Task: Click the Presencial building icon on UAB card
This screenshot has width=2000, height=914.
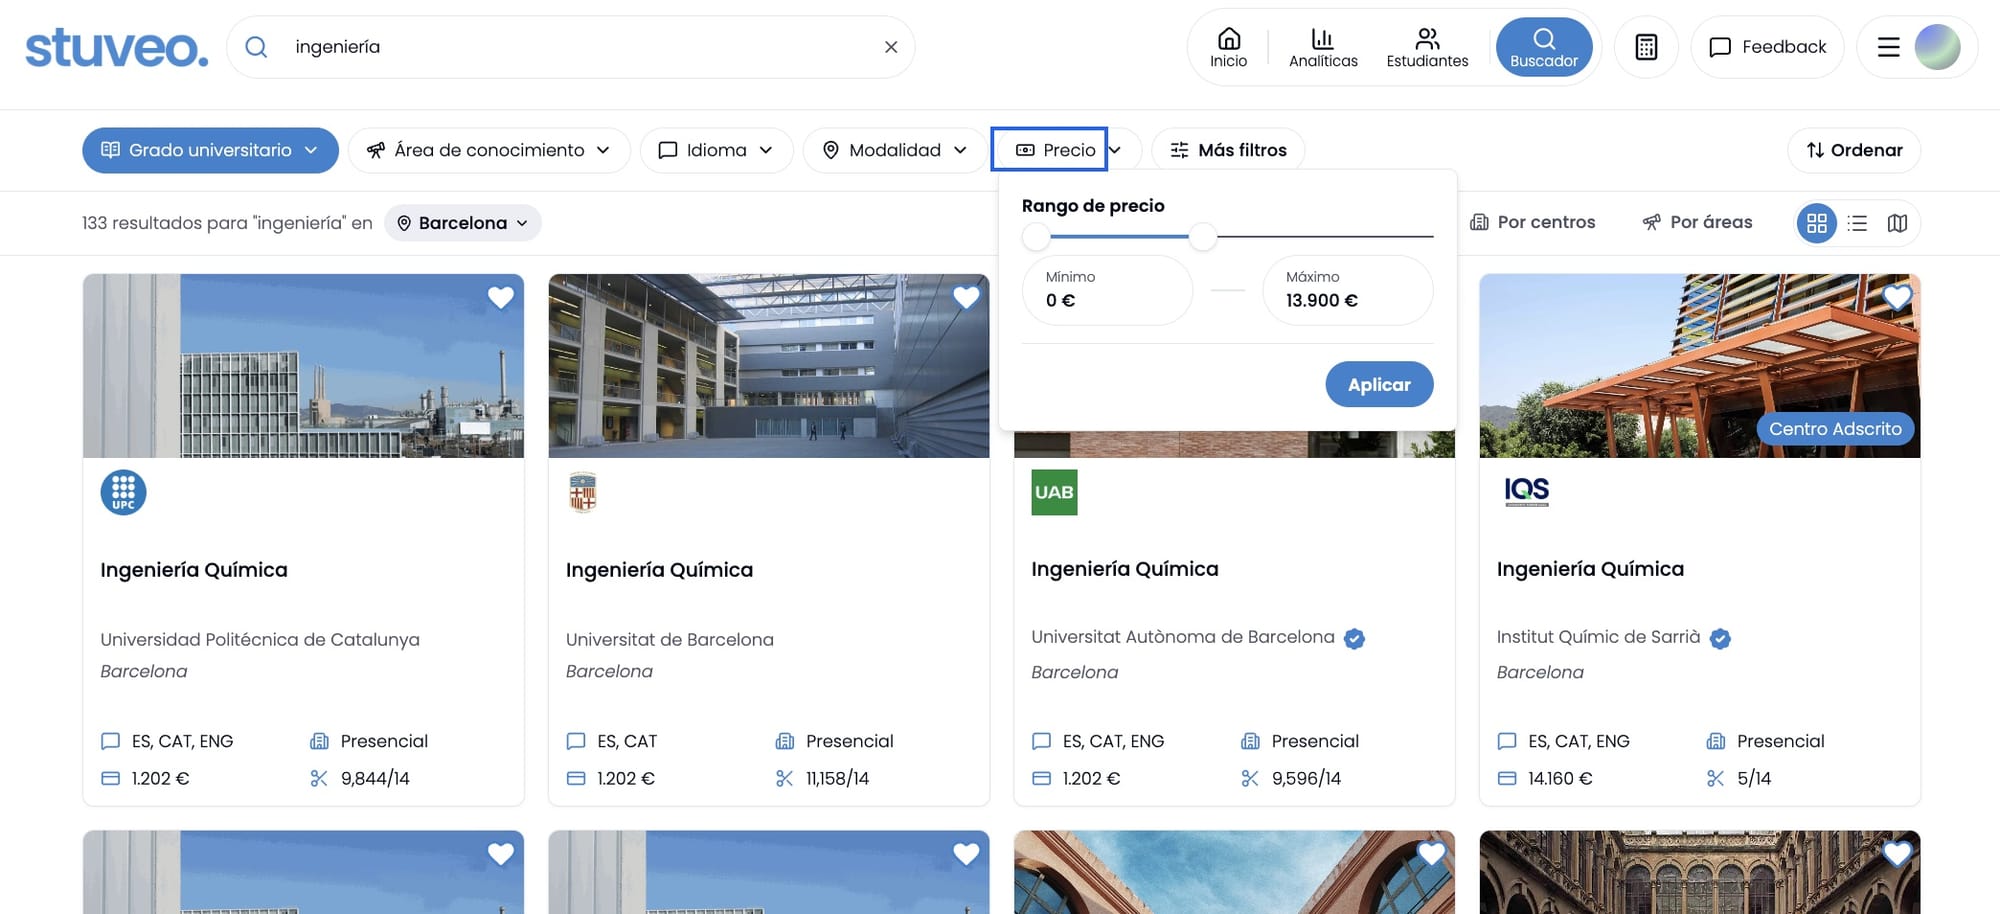Action: [x=1250, y=741]
